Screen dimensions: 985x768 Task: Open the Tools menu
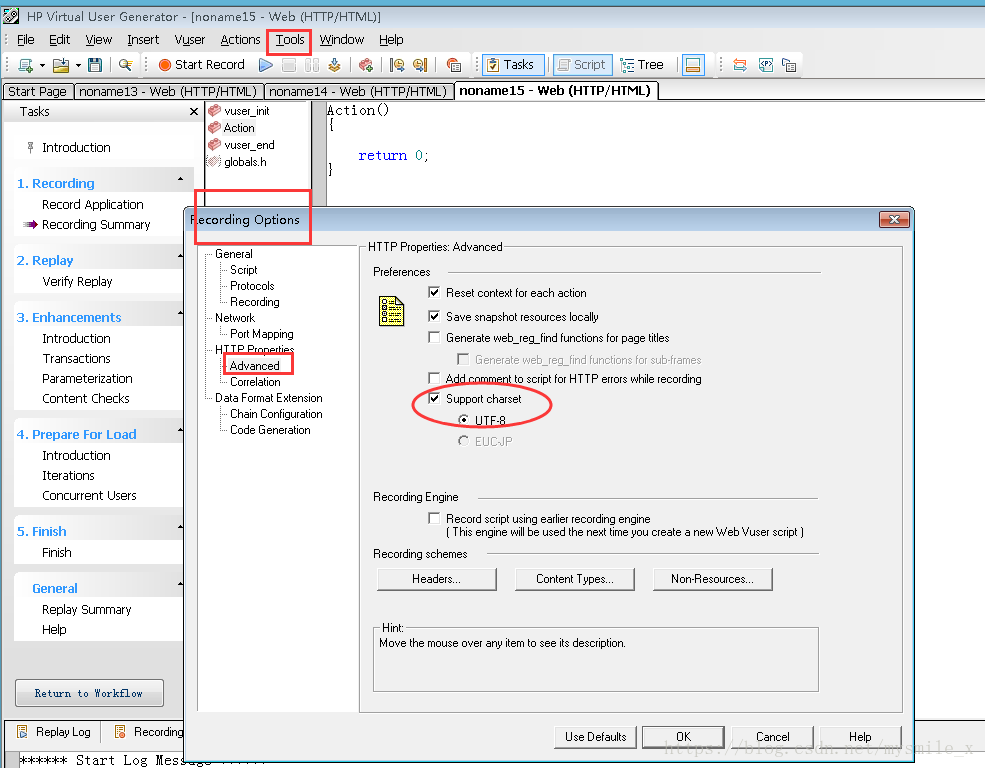click(290, 40)
